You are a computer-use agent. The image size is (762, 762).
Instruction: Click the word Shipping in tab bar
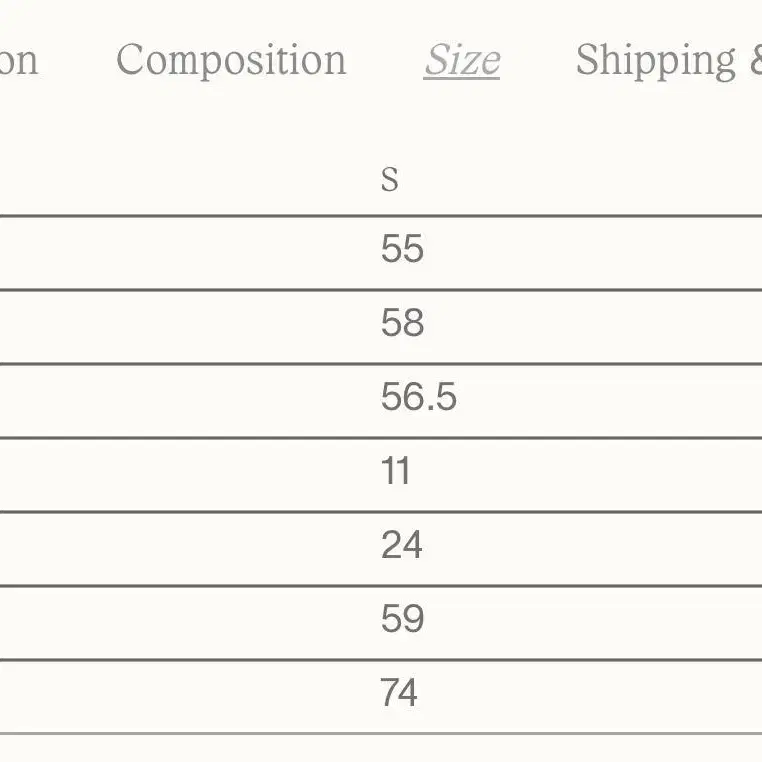click(x=656, y=60)
